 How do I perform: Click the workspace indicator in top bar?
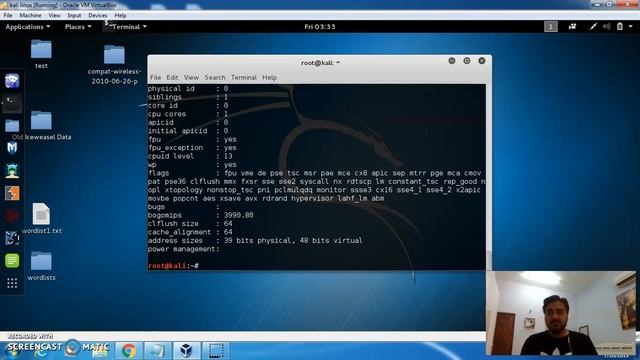tap(551, 27)
